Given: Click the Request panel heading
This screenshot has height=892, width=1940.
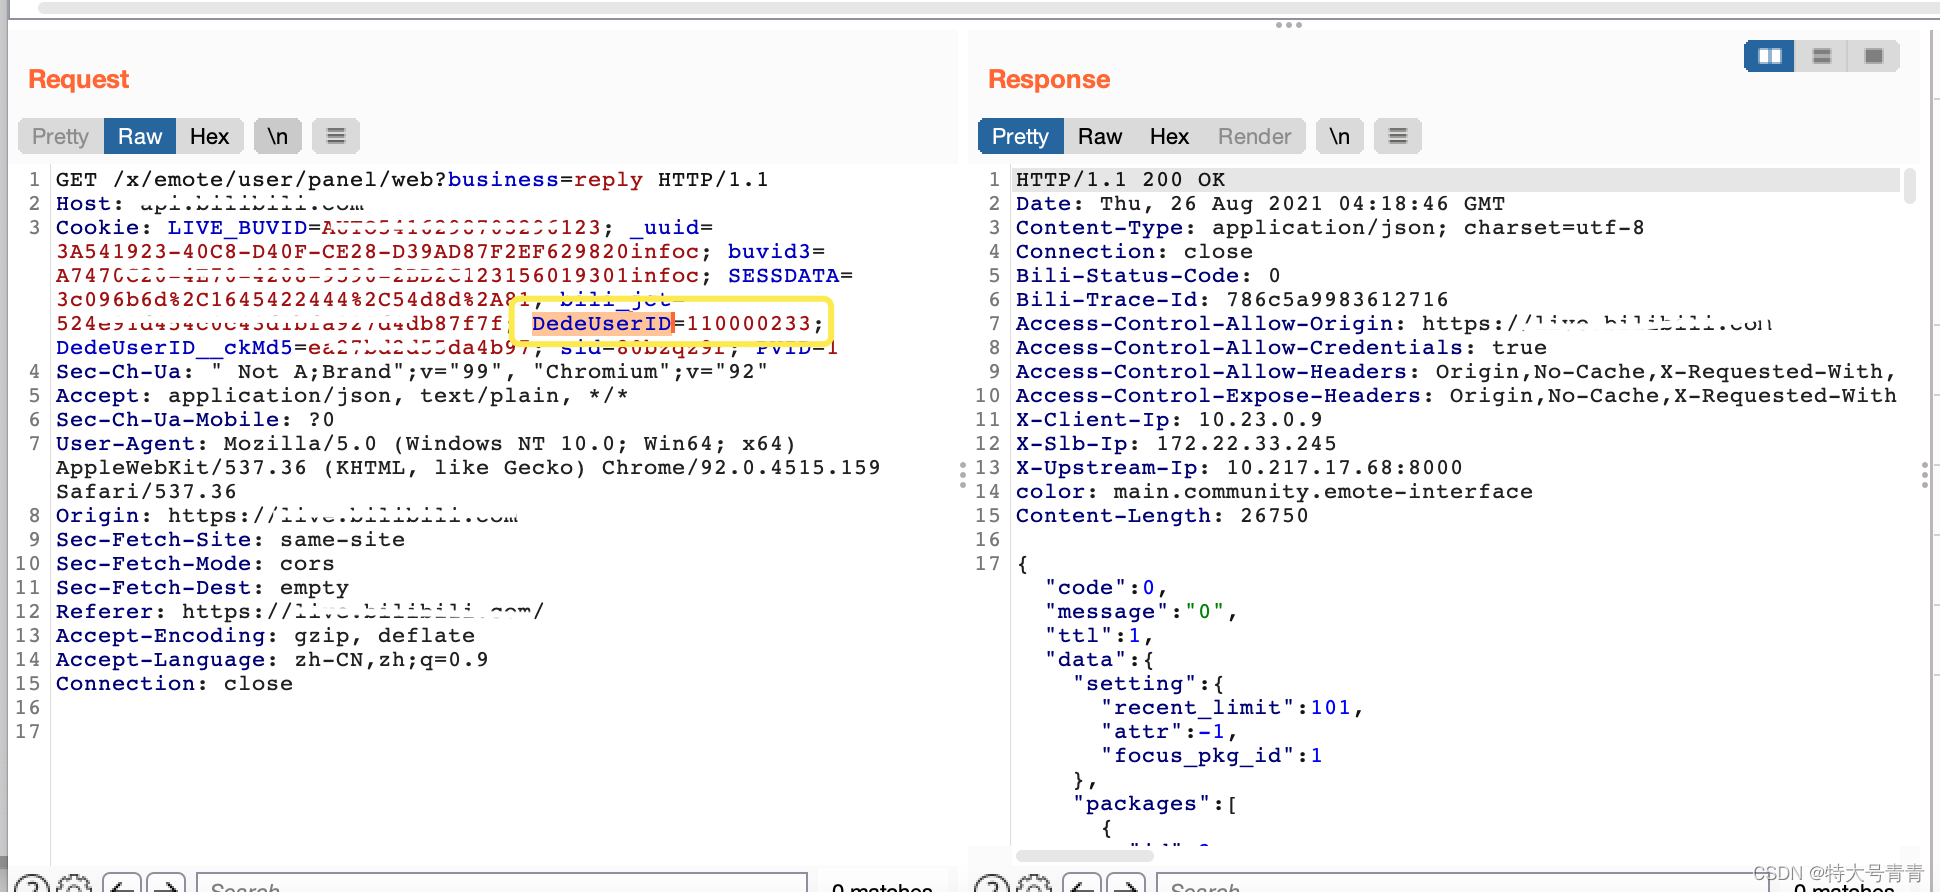Looking at the screenshot, I should click(x=79, y=79).
